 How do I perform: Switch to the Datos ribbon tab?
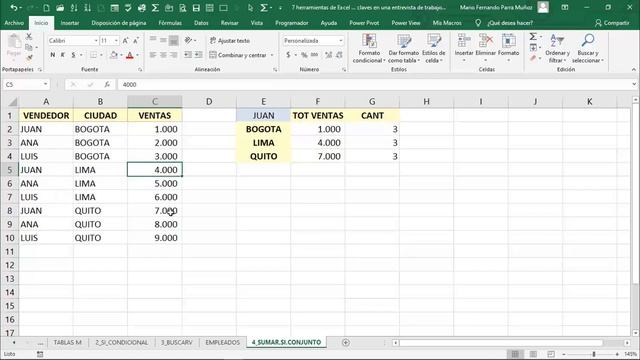coord(201,23)
